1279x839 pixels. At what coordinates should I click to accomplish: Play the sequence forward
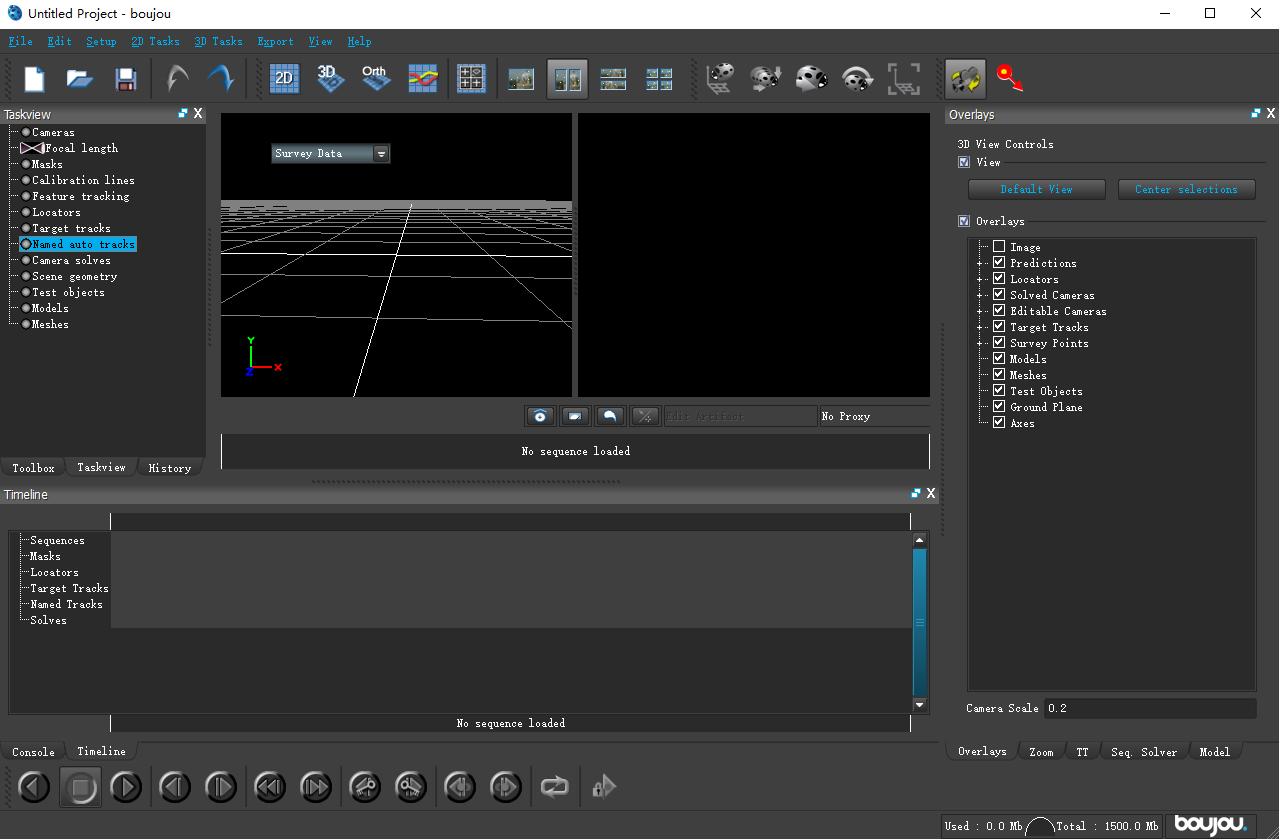[x=126, y=787]
